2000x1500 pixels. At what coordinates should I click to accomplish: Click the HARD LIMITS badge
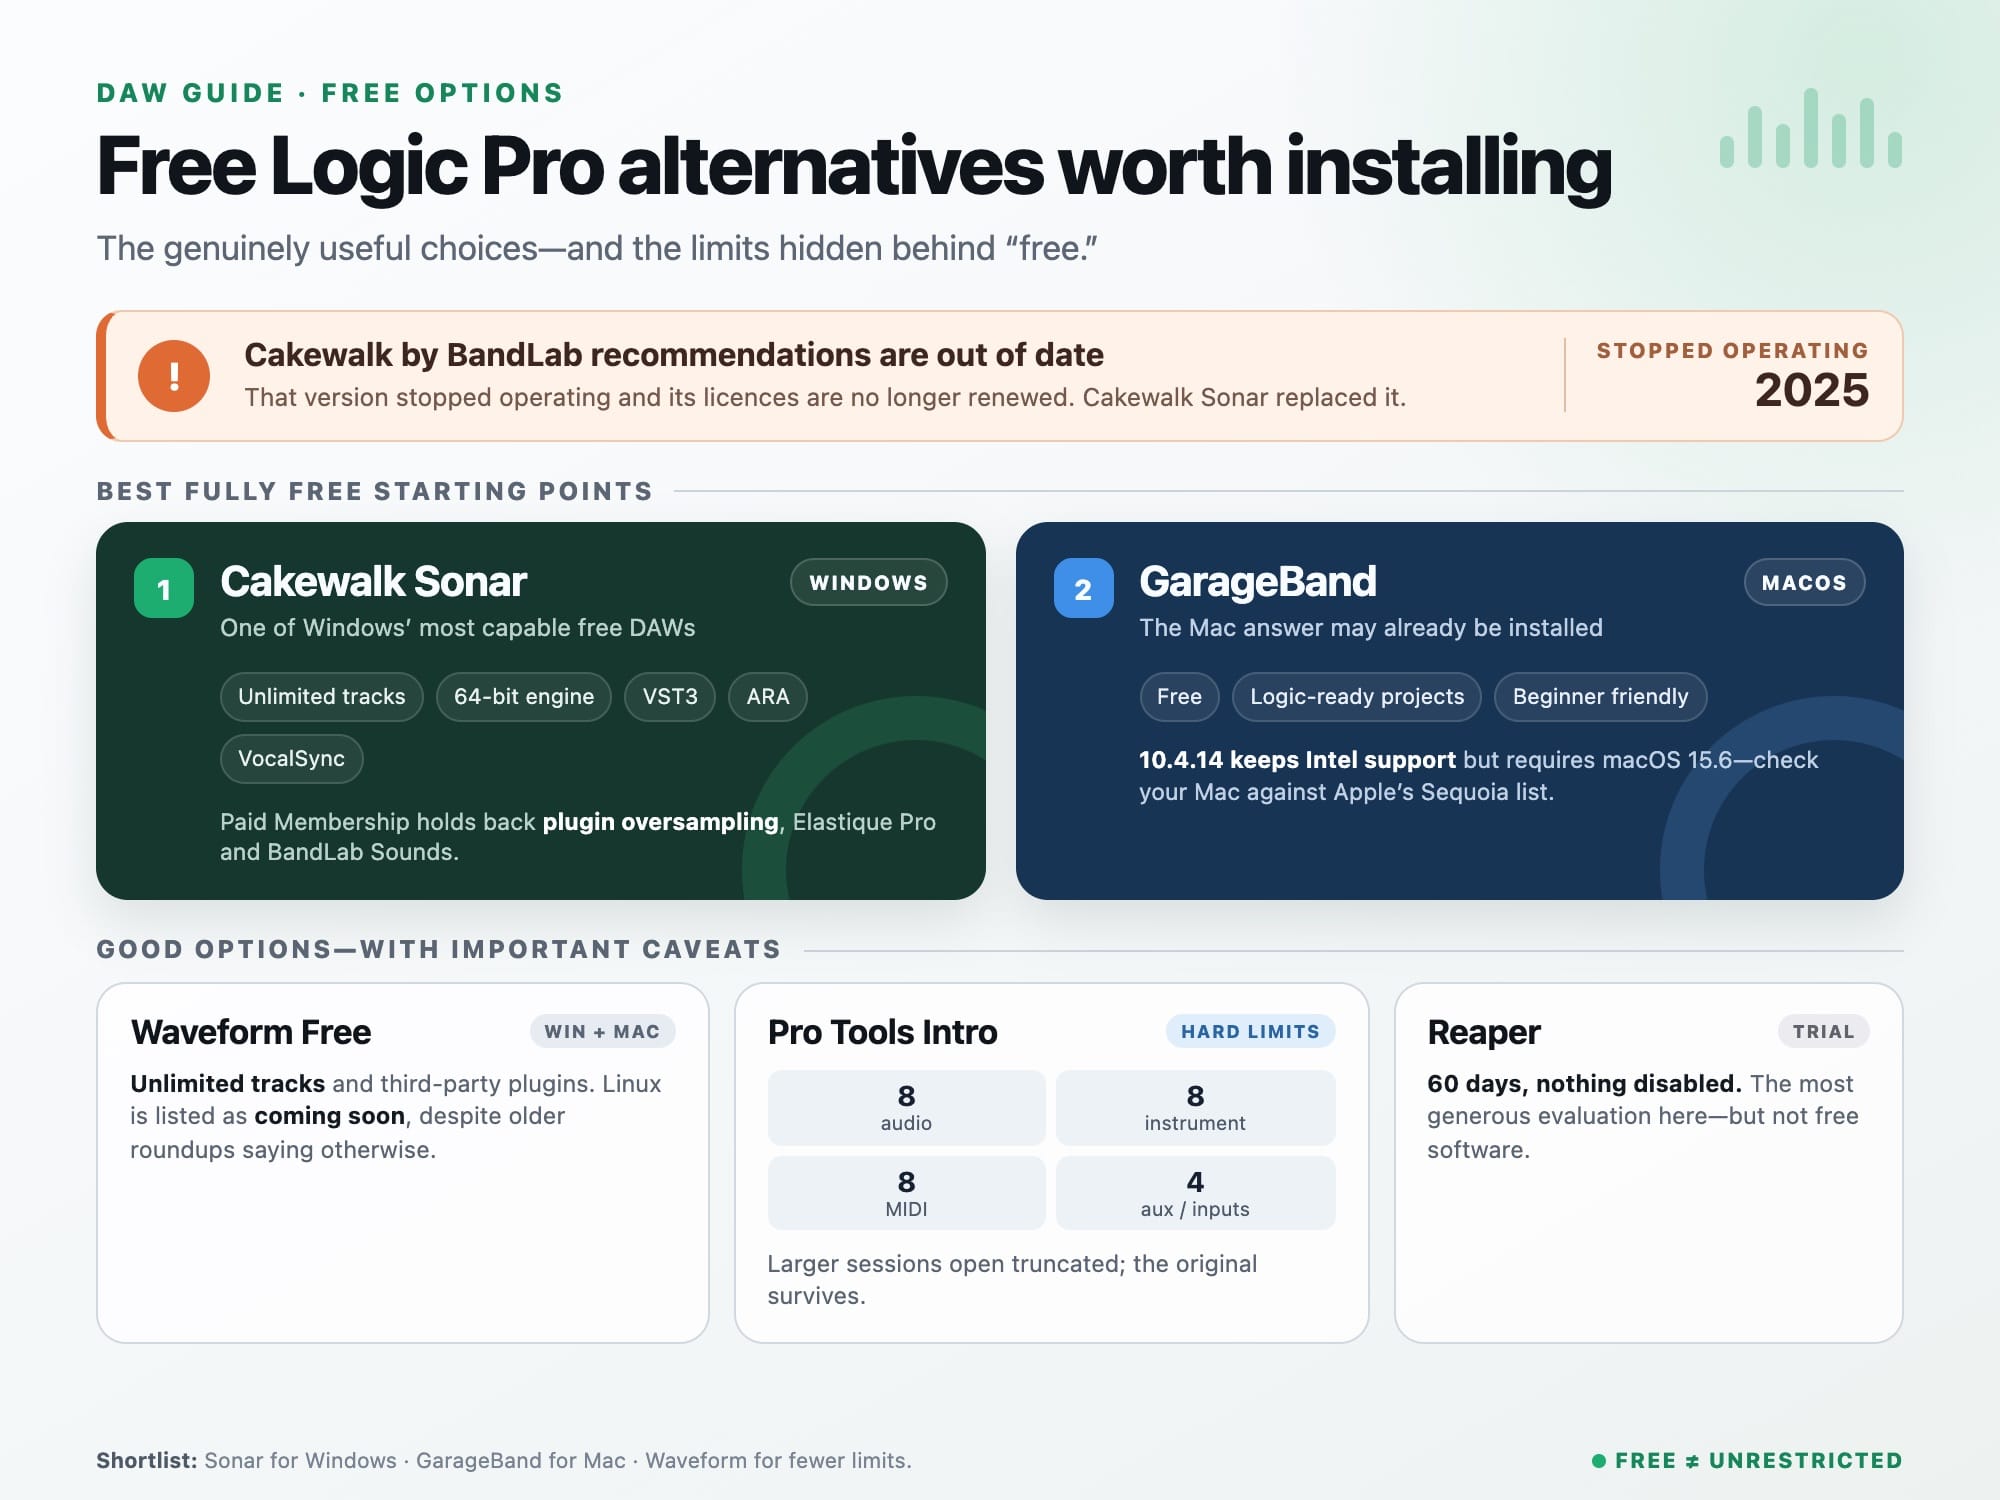(x=1250, y=1031)
